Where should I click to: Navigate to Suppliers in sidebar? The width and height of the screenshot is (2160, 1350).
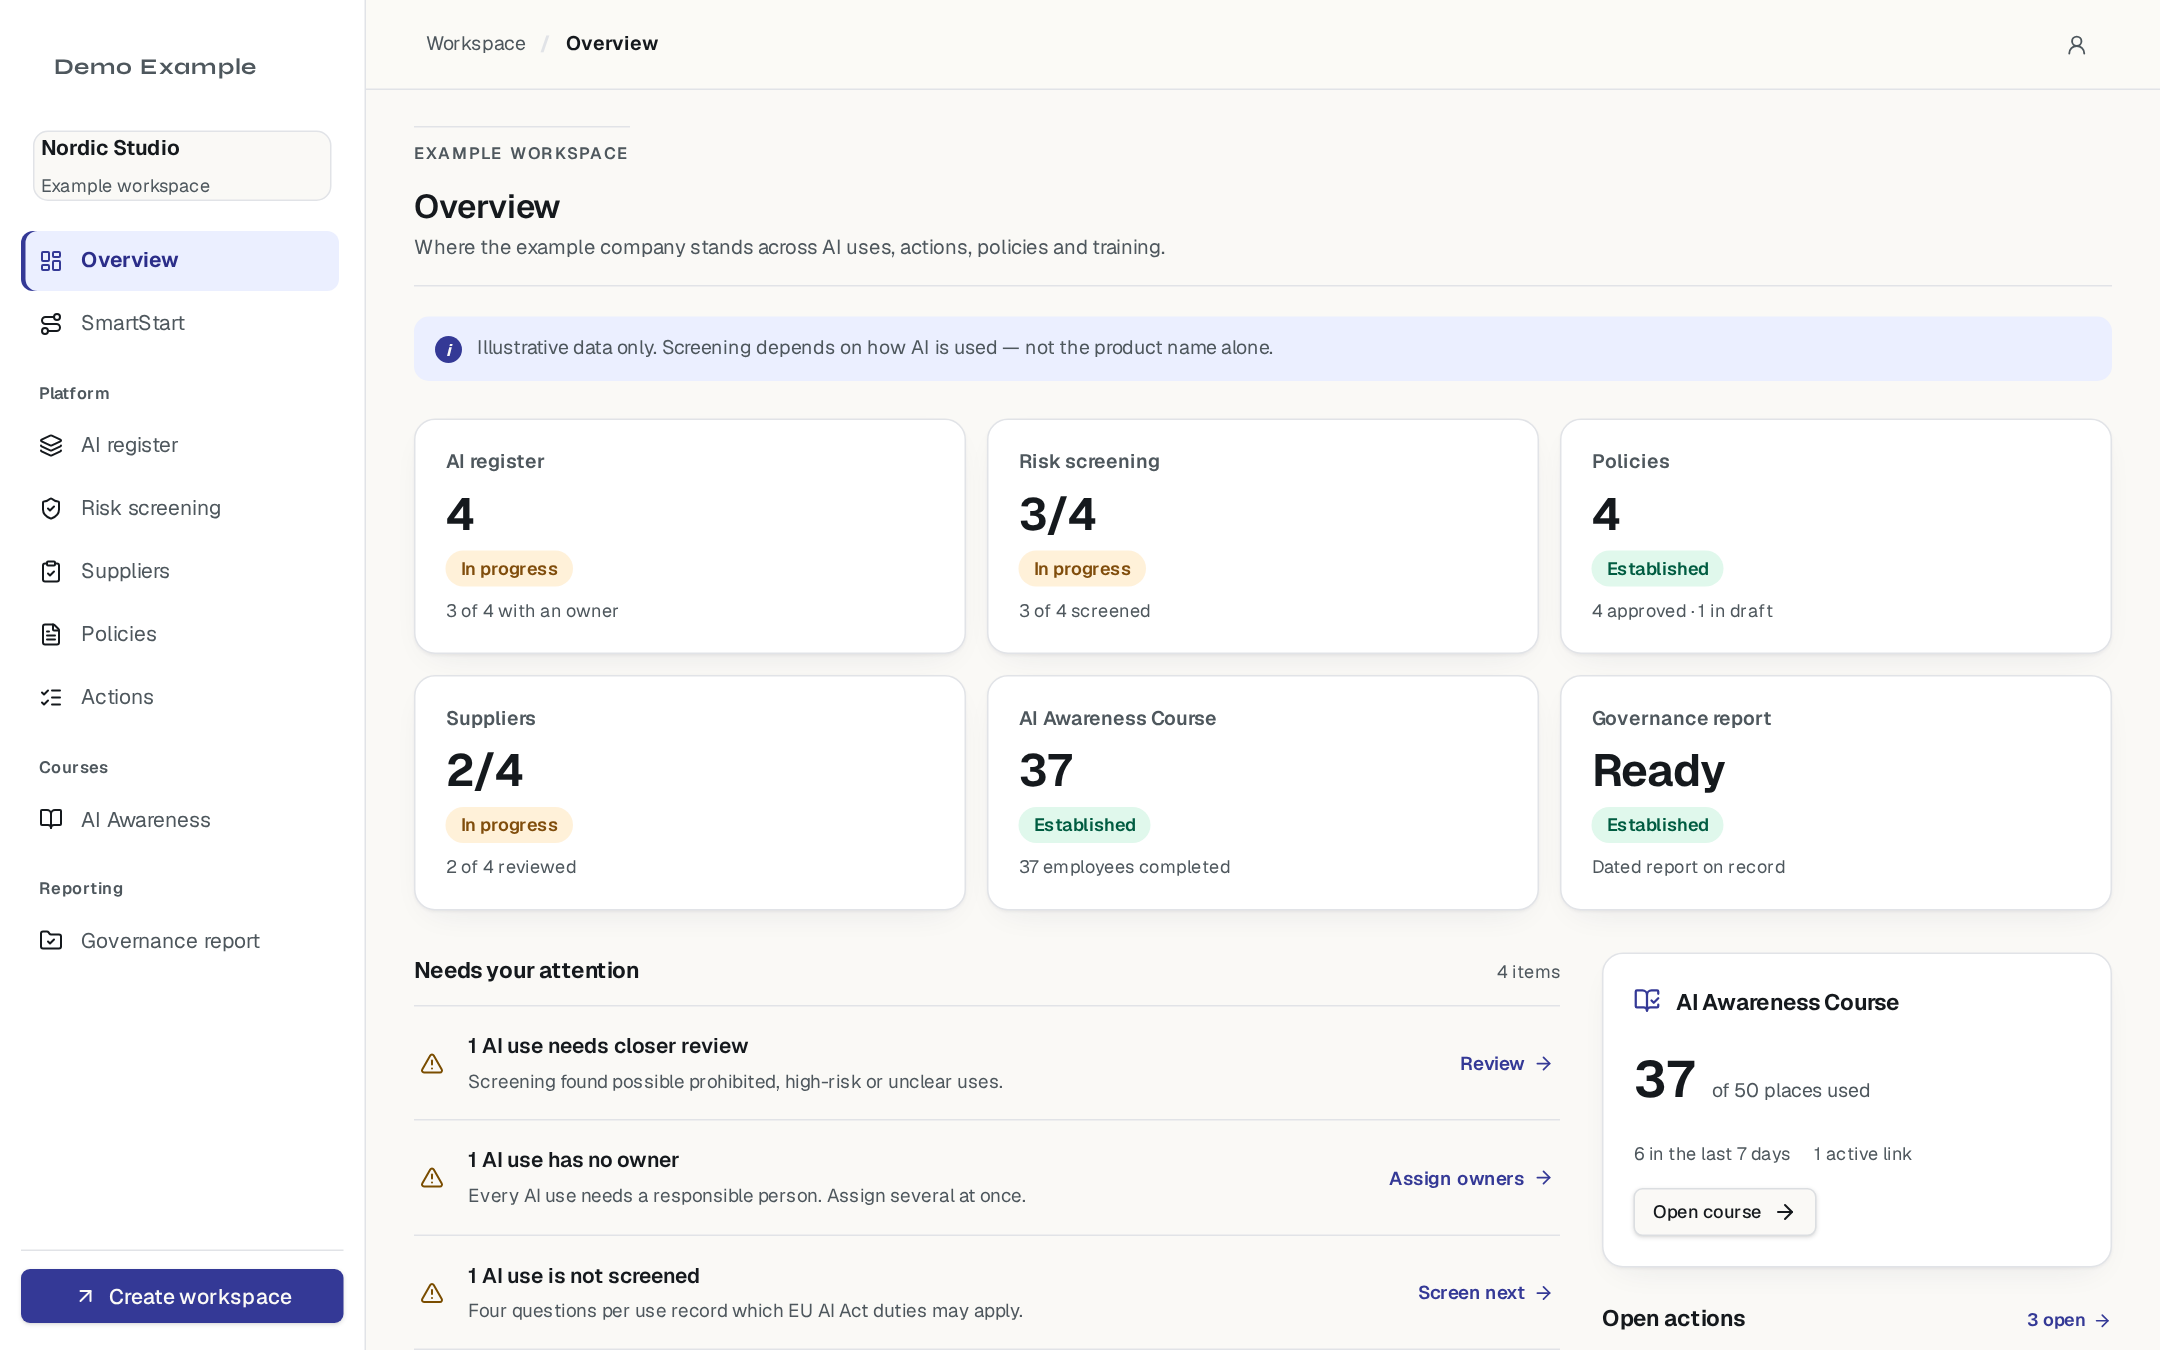pos(180,572)
